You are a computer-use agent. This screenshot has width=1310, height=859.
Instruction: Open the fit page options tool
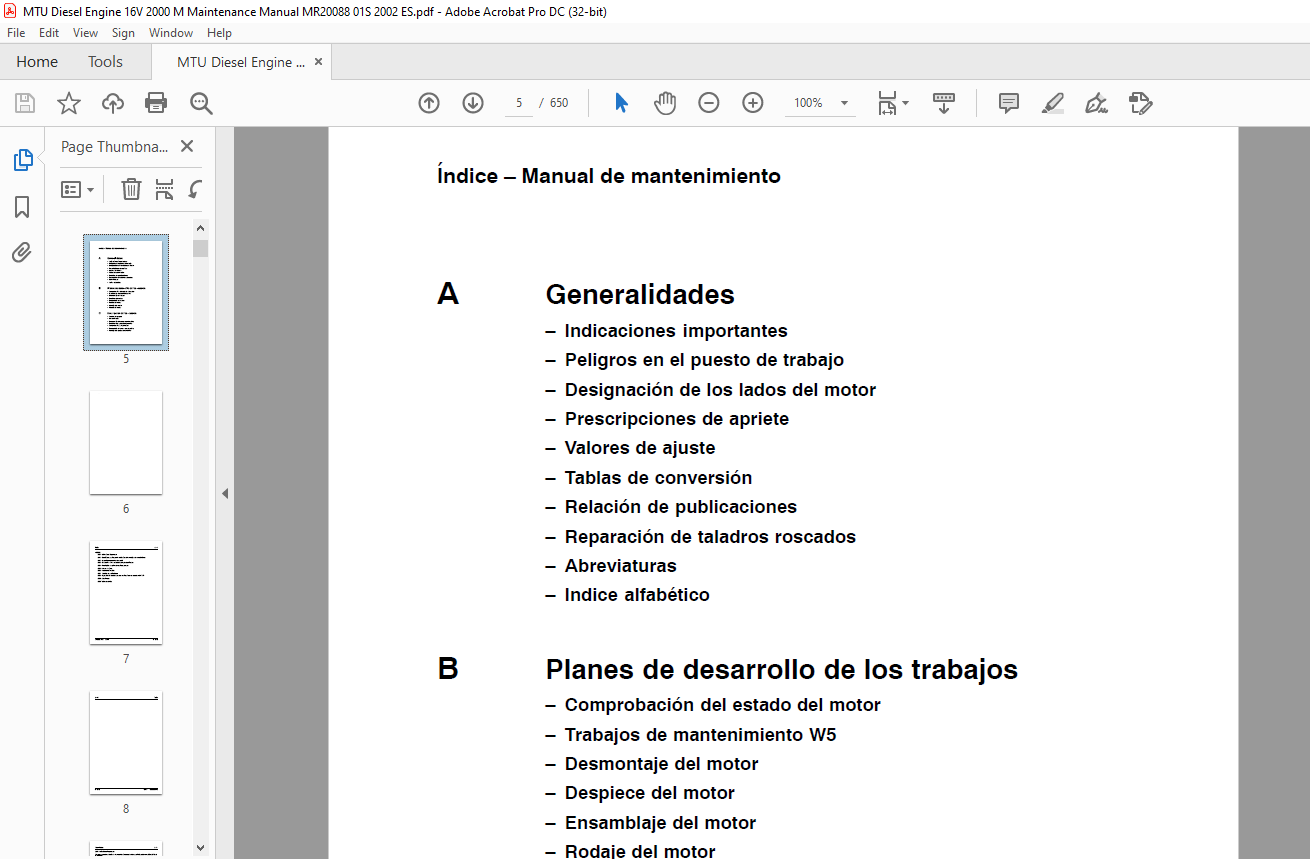point(892,103)
